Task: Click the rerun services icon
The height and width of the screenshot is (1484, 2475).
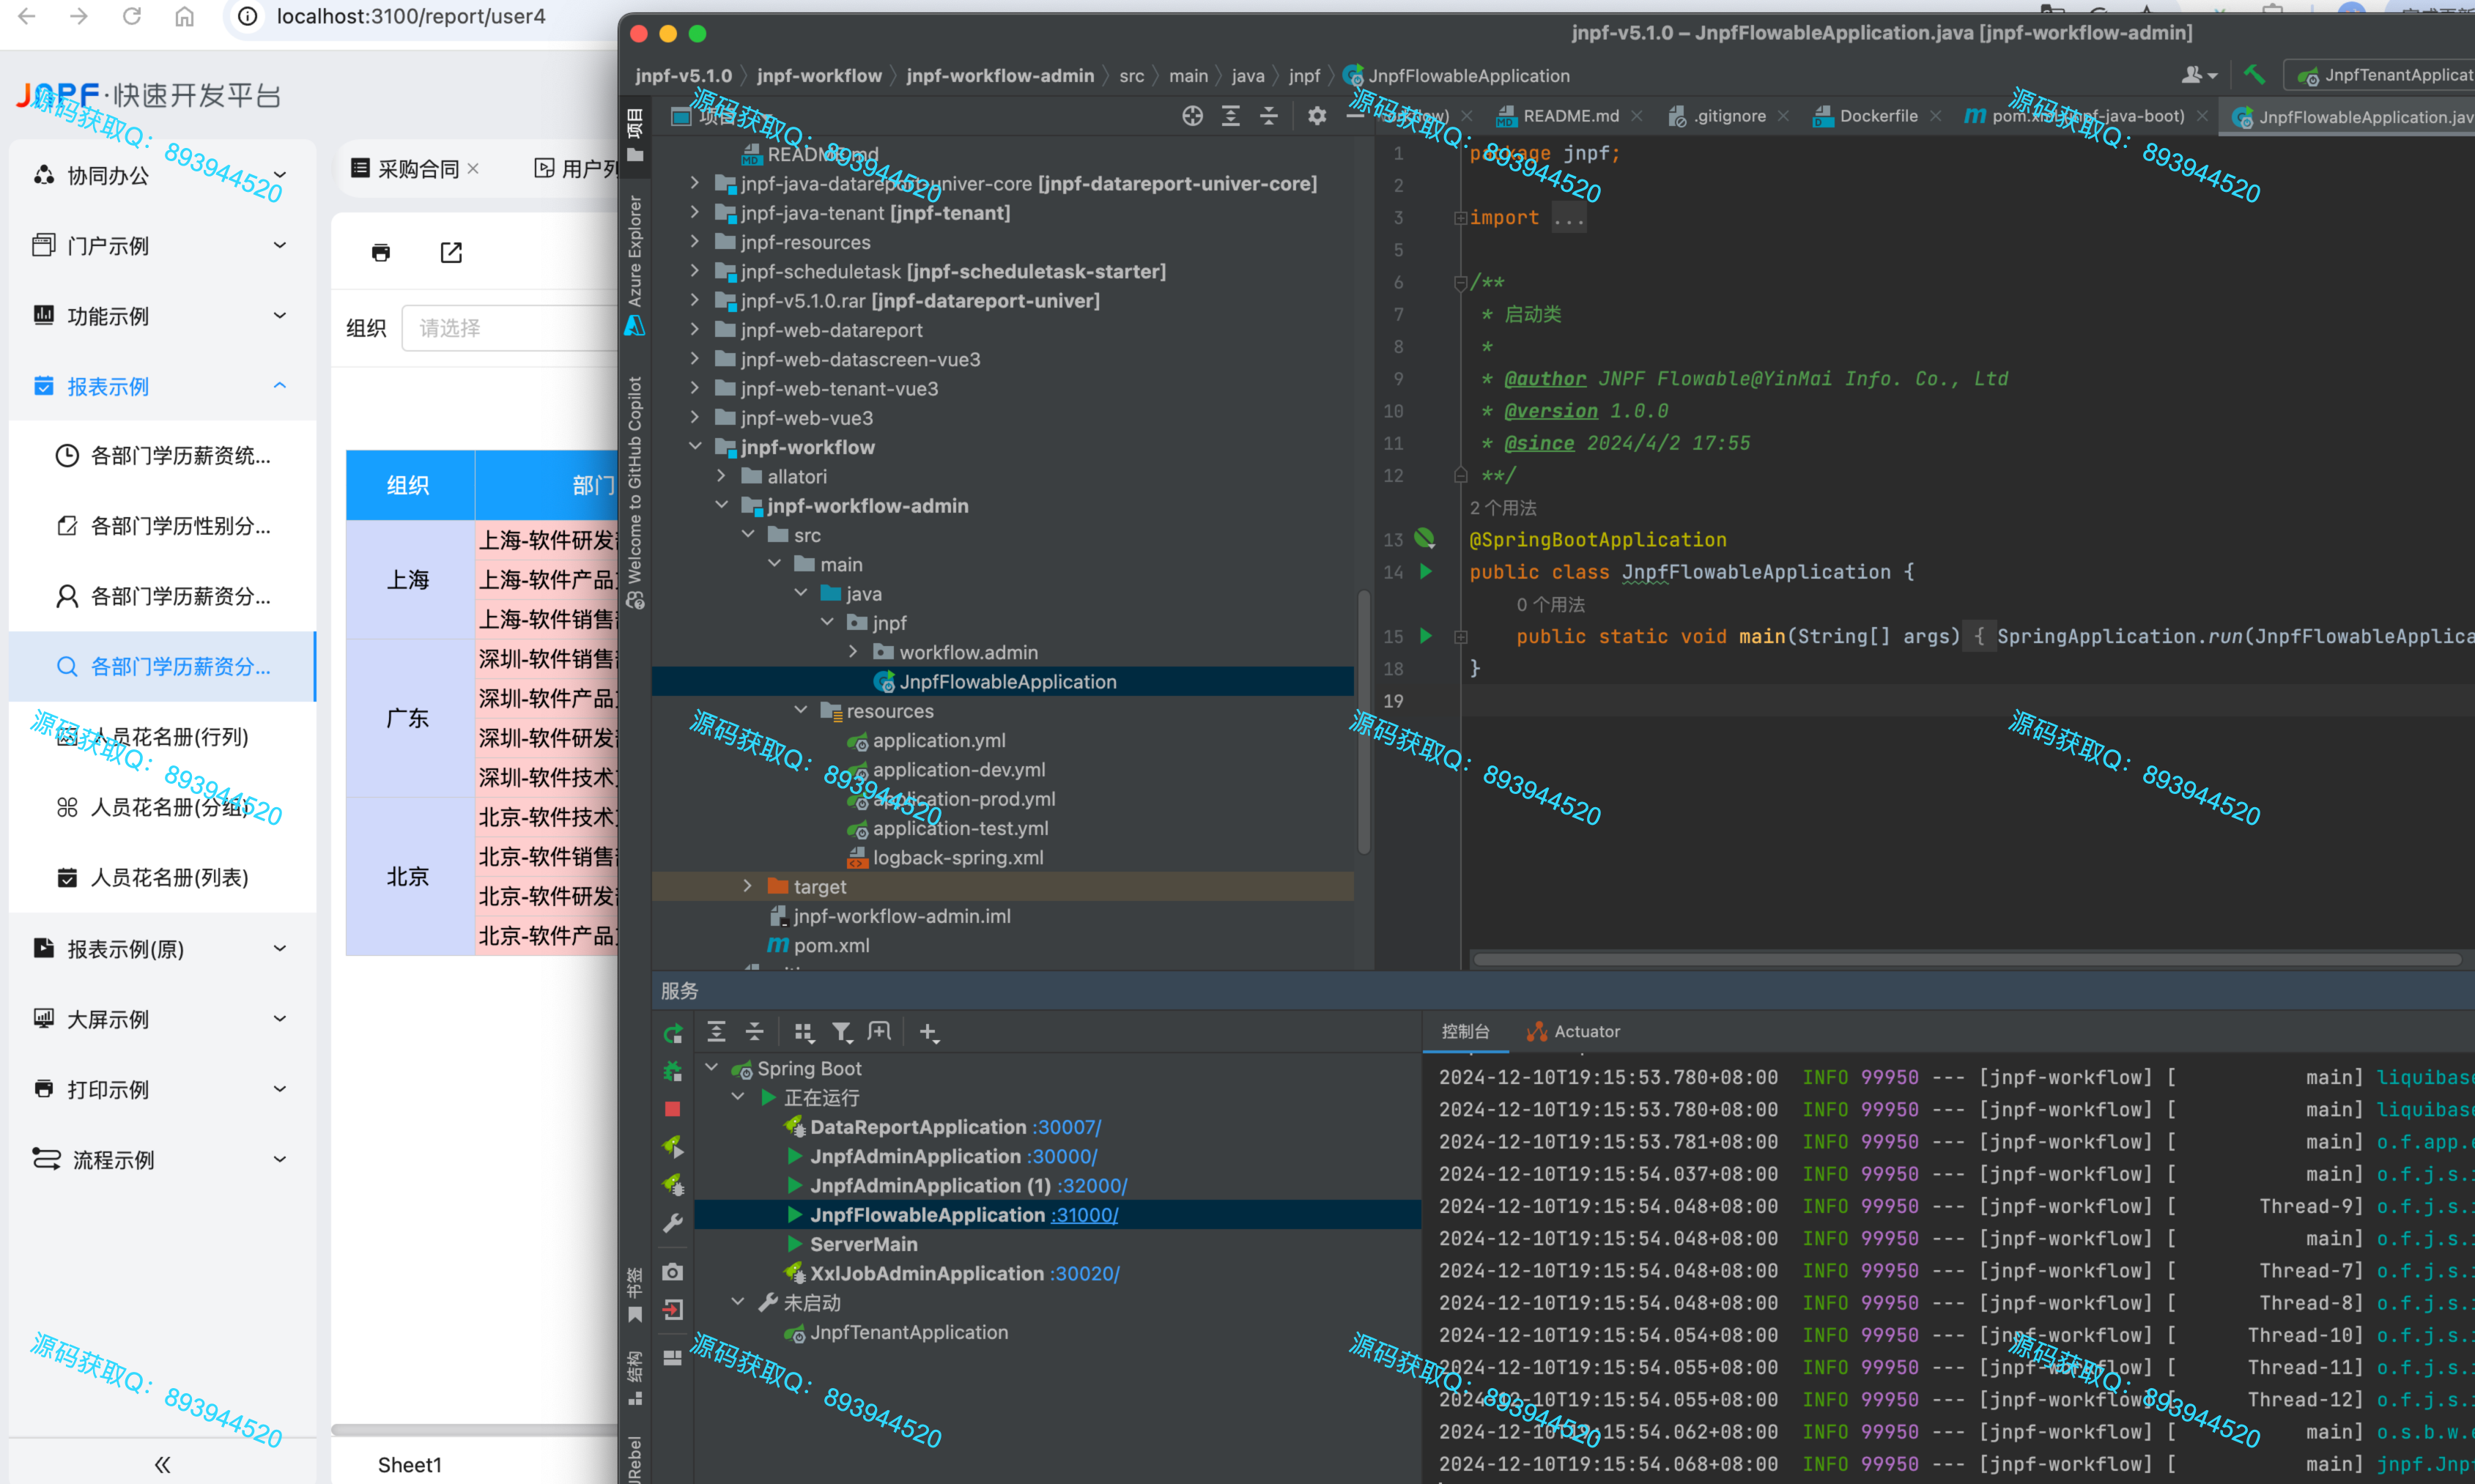Action: (673, 1033)
